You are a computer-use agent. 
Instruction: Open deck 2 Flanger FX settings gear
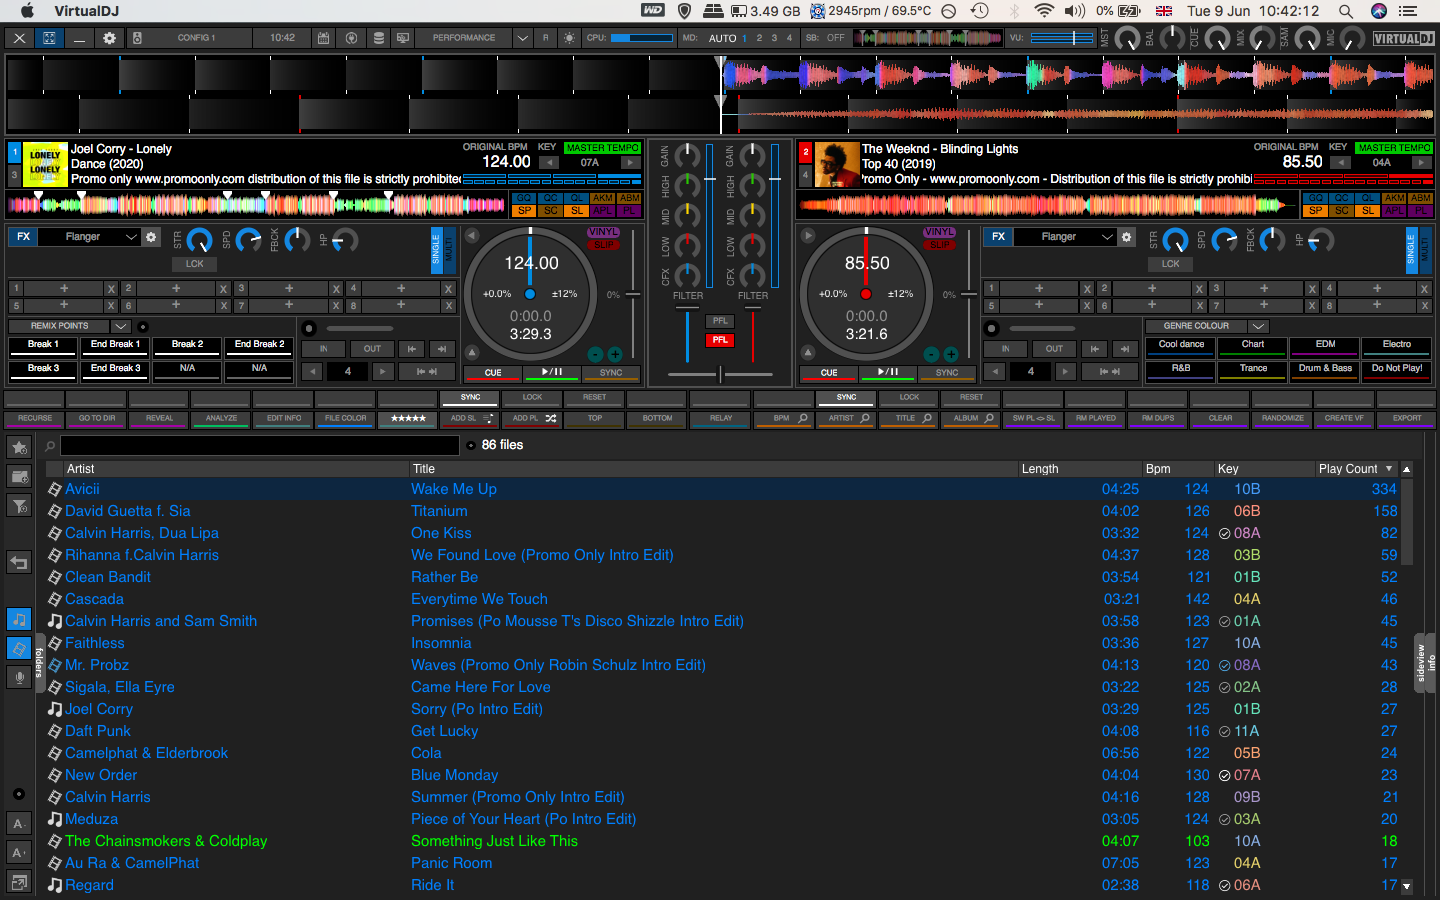1127,237
